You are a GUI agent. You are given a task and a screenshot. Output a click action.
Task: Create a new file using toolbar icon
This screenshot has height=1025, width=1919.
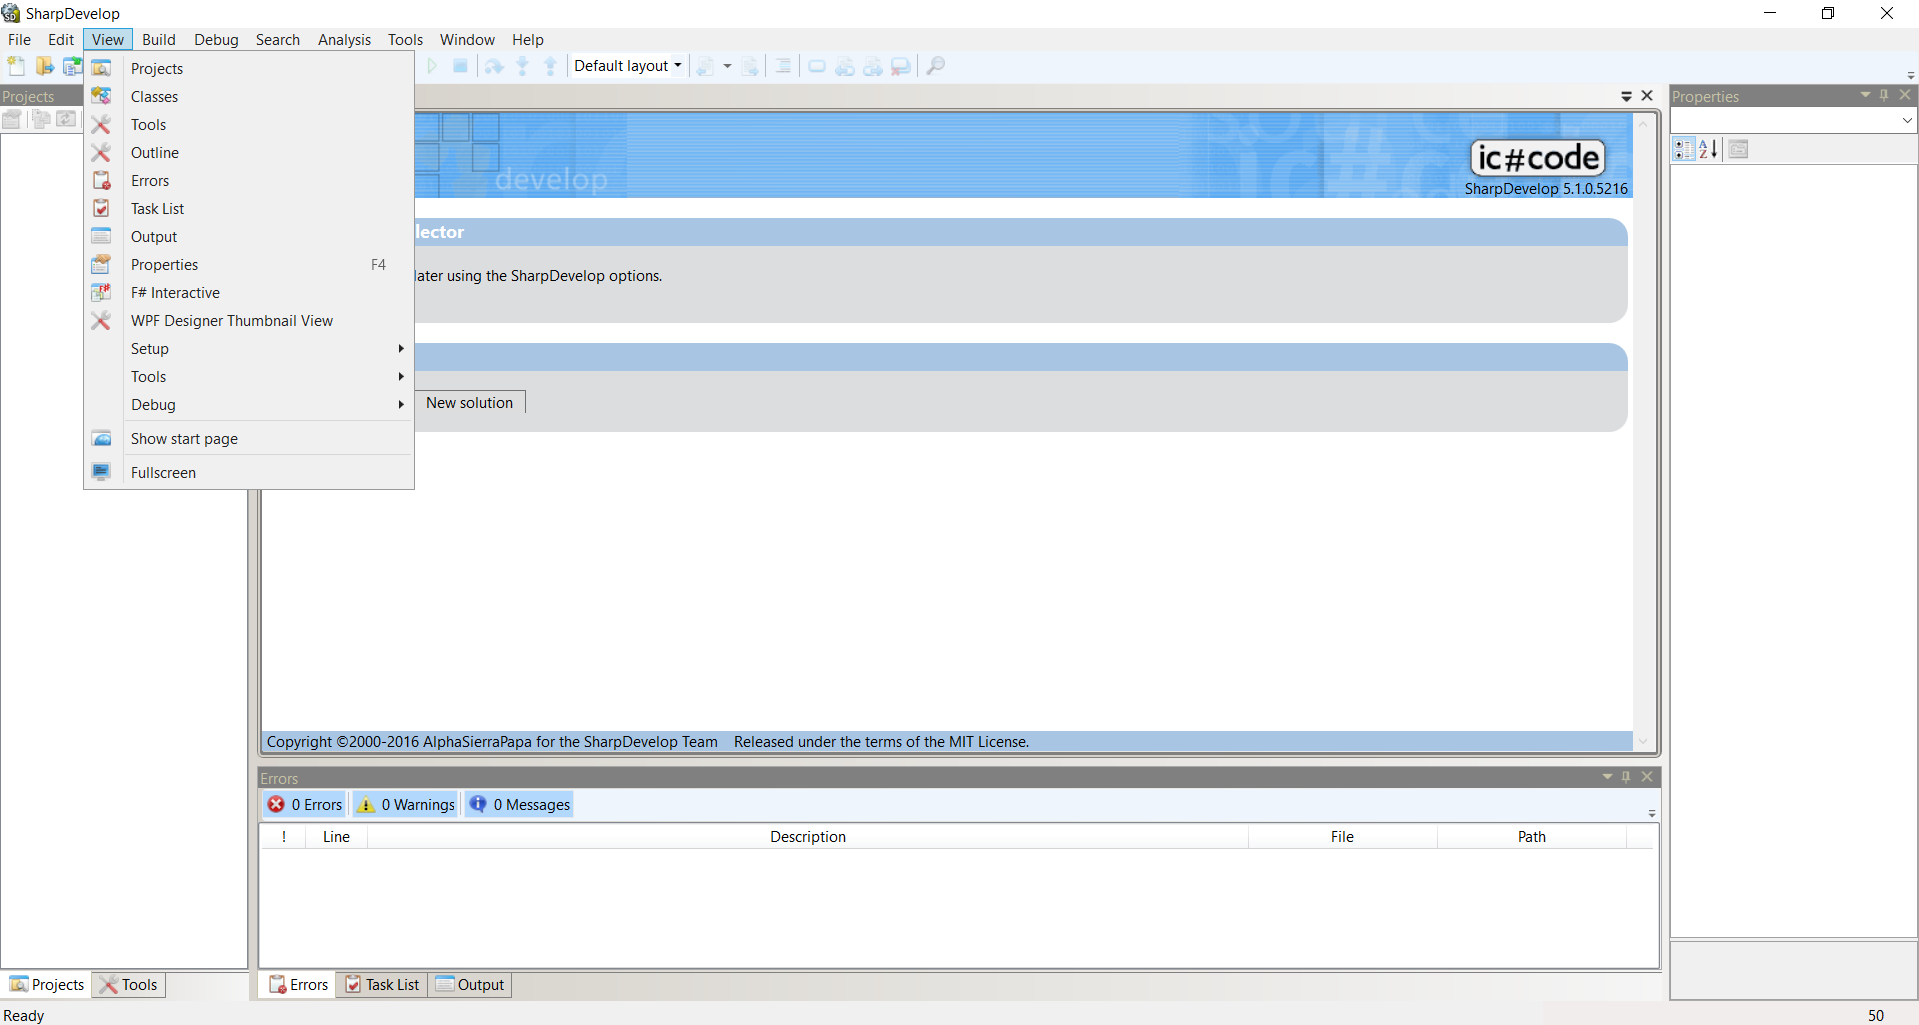point(15,66)
